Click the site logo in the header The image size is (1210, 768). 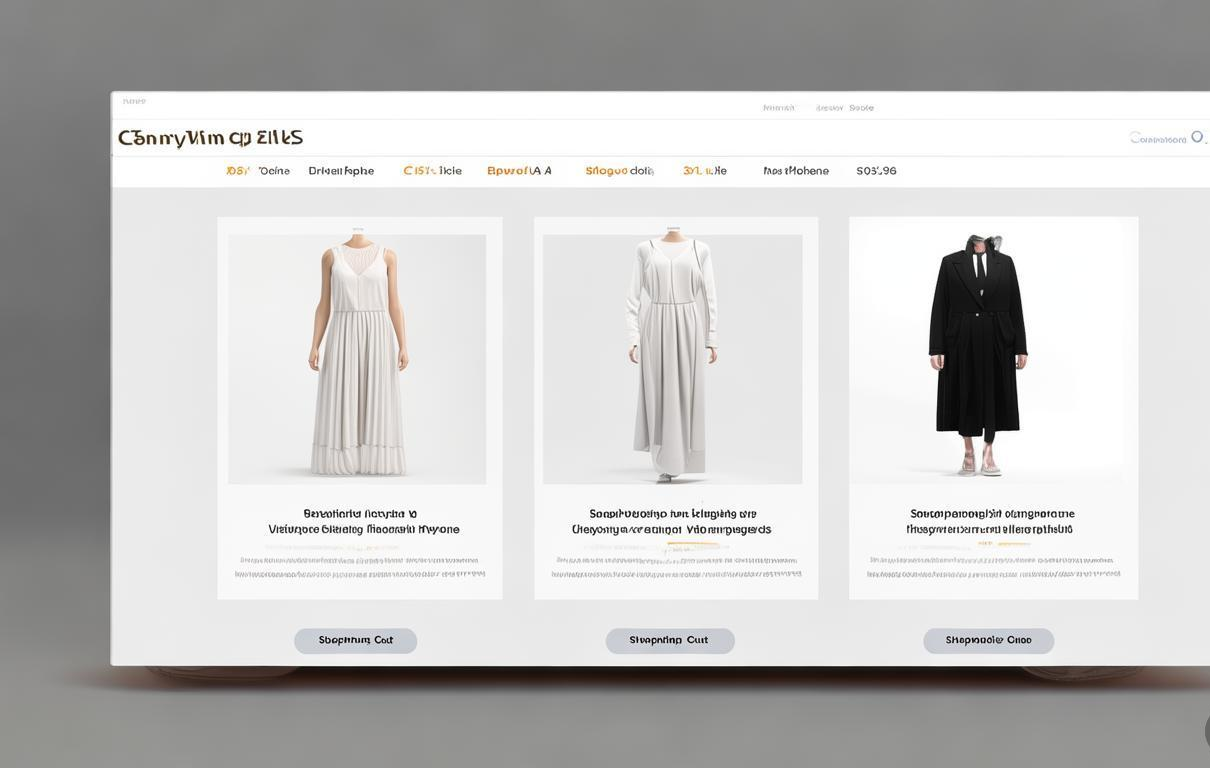tap(210, 138)
